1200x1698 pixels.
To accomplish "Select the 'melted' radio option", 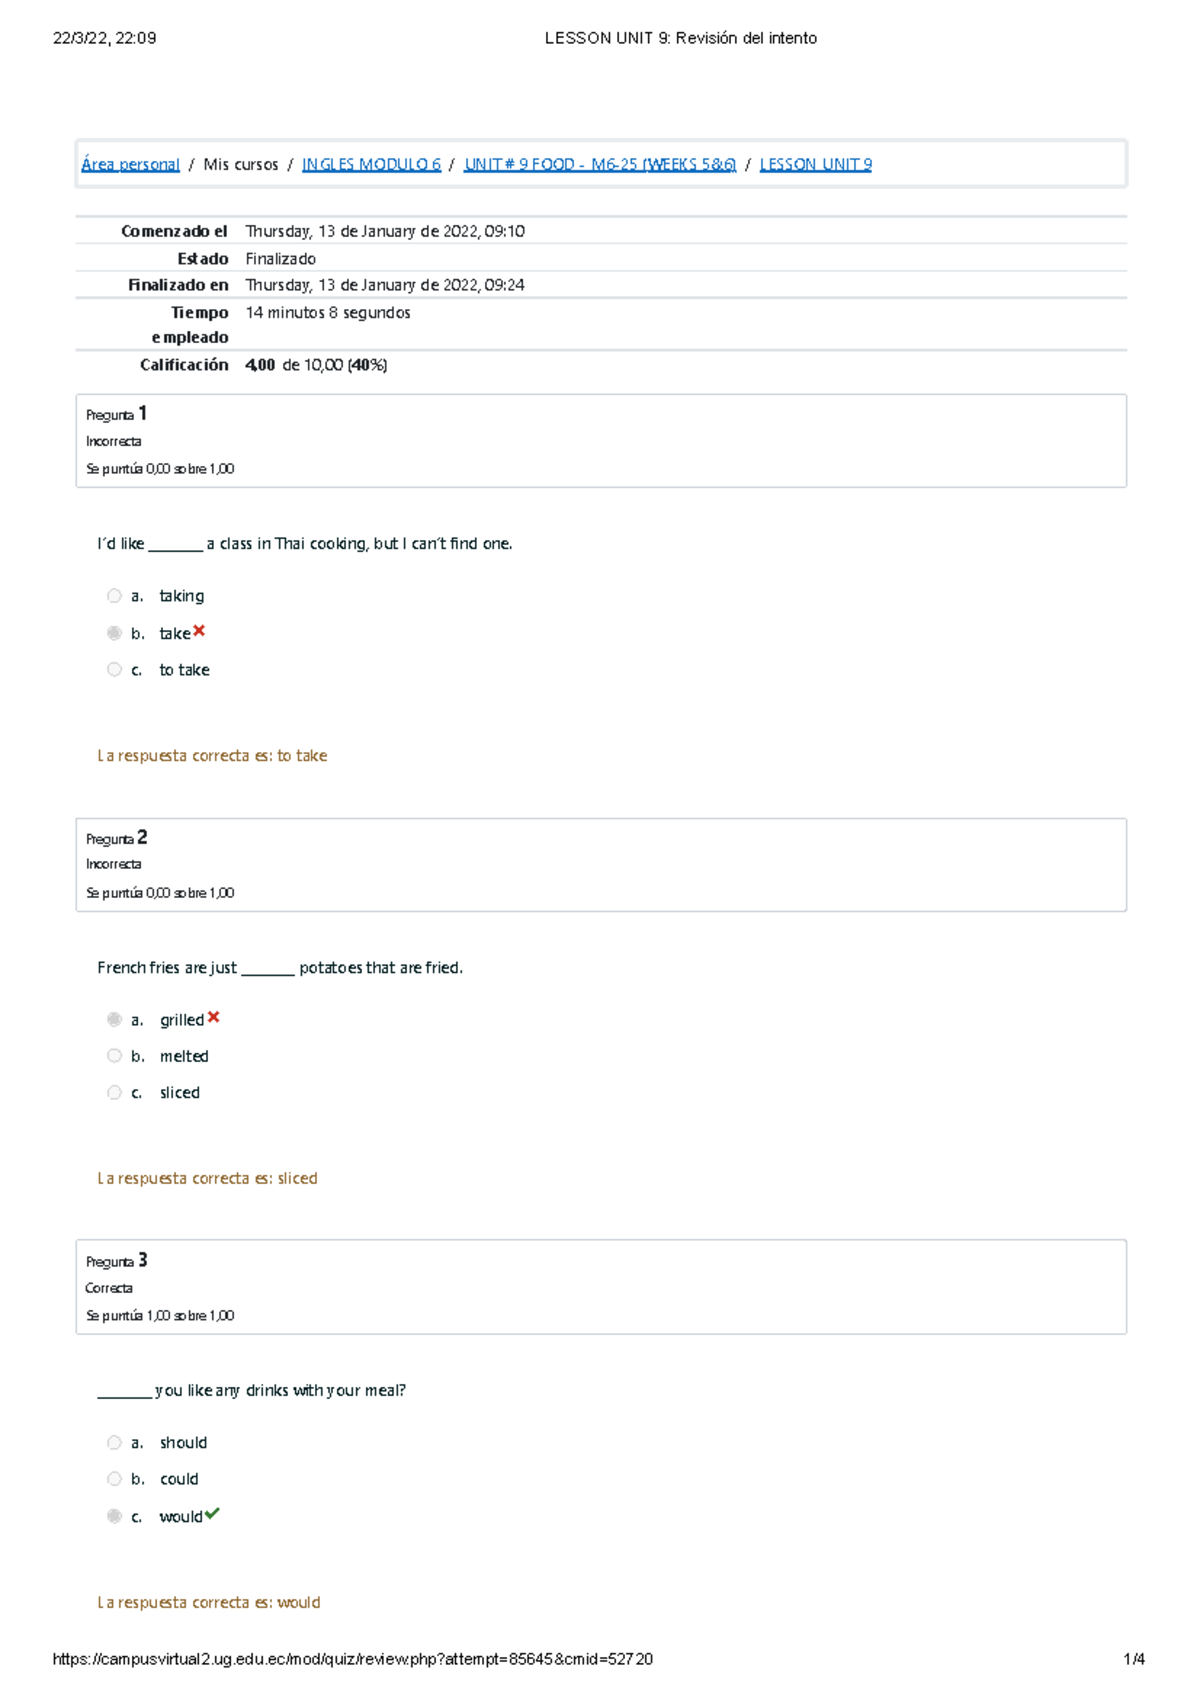I will pyautogui.click(x=114, y=1056).
